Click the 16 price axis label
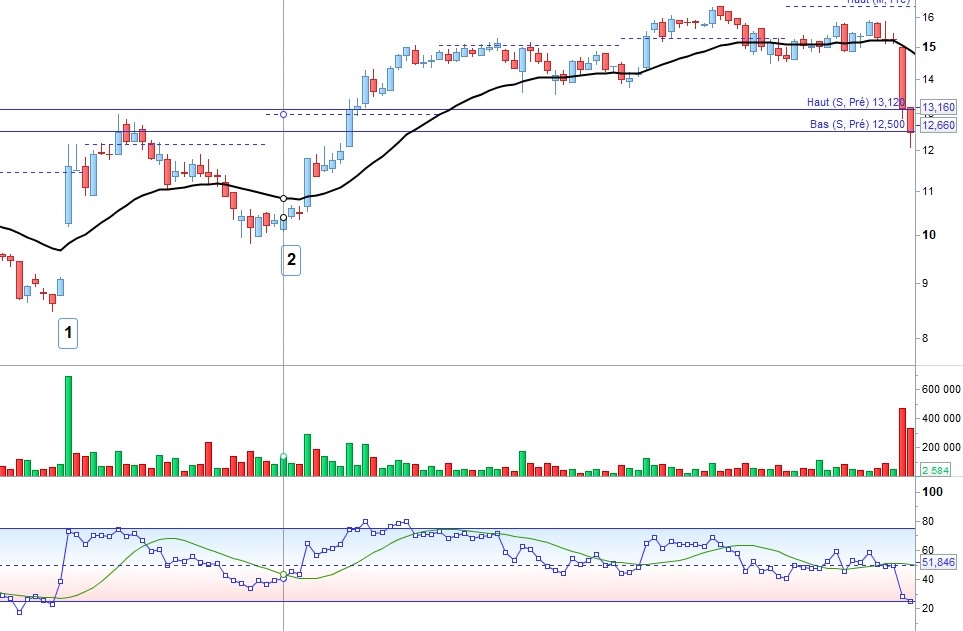The height and width of the screenshot is (631, 963). (x=928, y=17)
